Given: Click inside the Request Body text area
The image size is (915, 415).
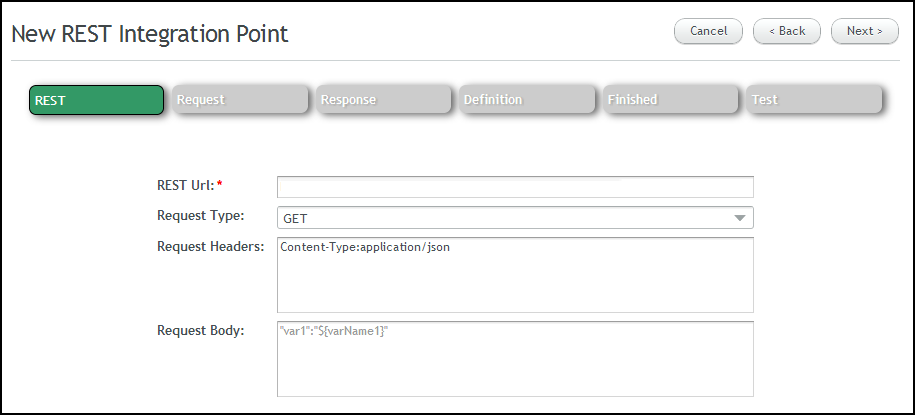Looking at the screenshot, I should pyautogui.click(x=515, y=359).
